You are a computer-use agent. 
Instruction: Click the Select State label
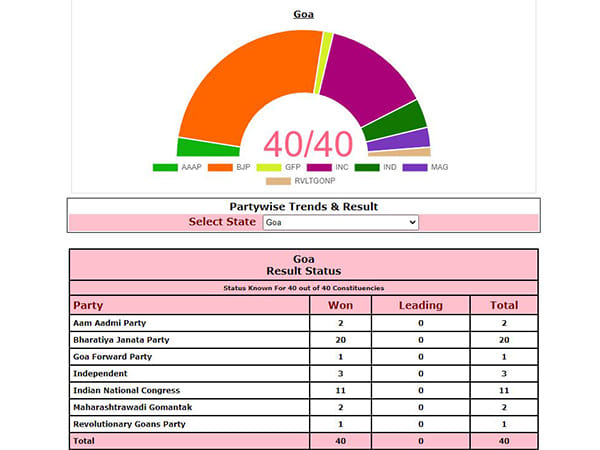pyautogui.click(x=222, y=222)
